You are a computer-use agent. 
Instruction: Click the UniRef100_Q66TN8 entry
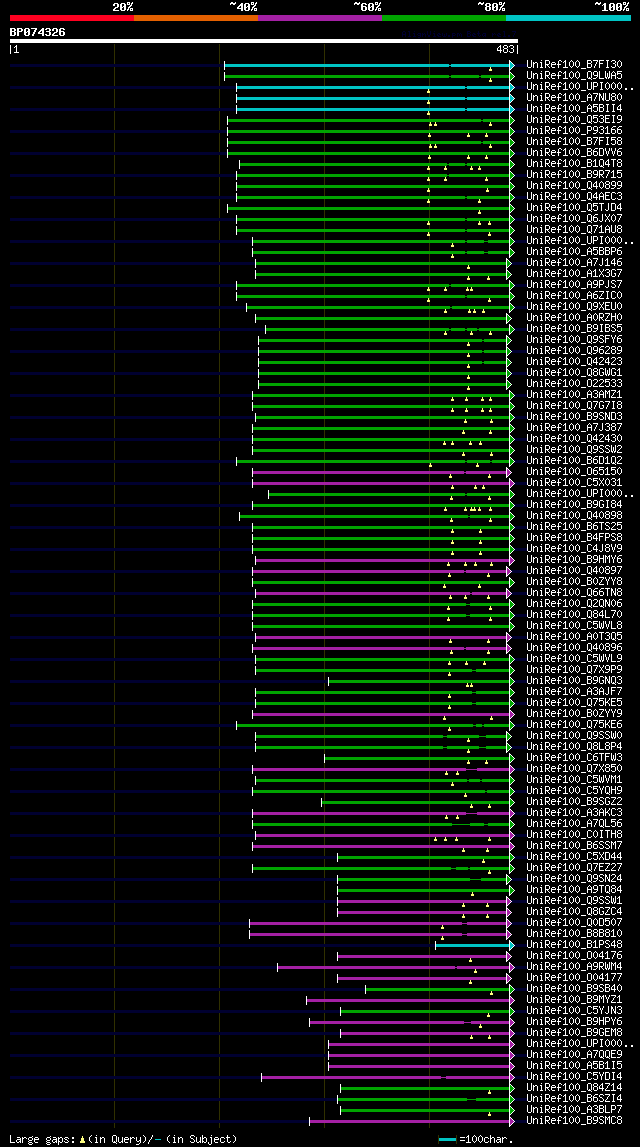coord(574,593)
